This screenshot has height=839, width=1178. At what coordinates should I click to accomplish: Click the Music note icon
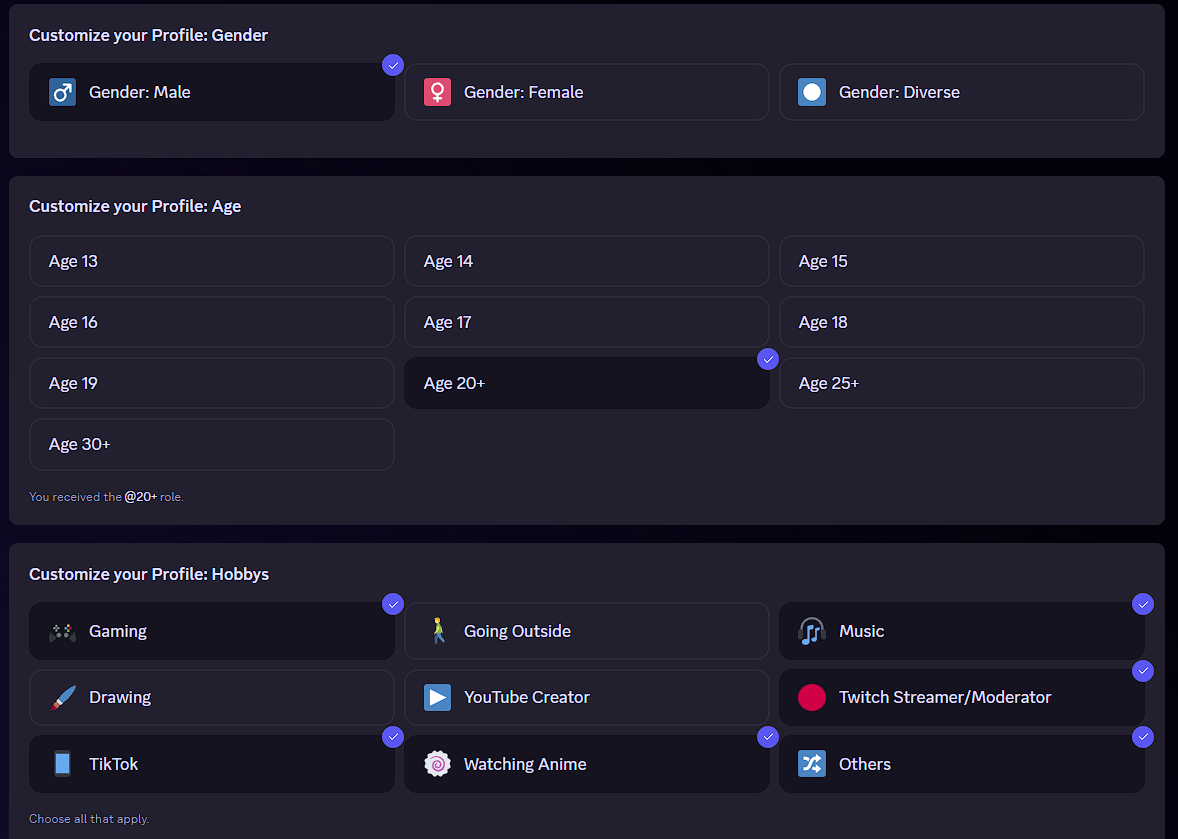coord(811,631)
